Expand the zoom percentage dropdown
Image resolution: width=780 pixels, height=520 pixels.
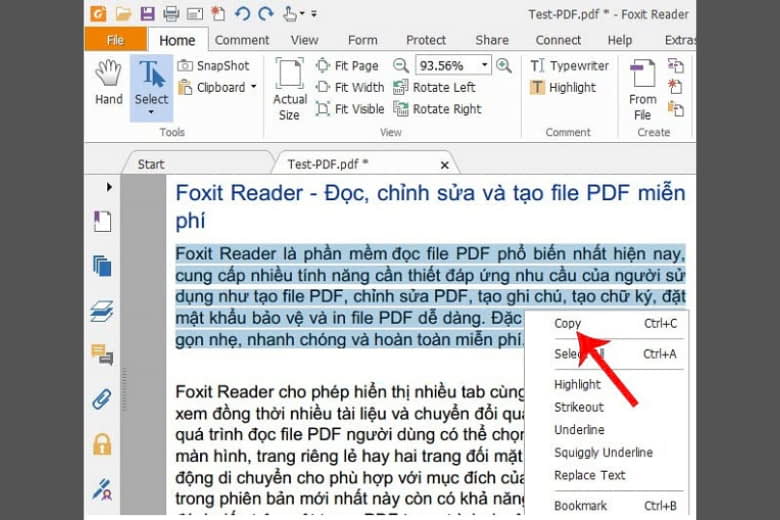pyautogui.click(x=484, y=65)
